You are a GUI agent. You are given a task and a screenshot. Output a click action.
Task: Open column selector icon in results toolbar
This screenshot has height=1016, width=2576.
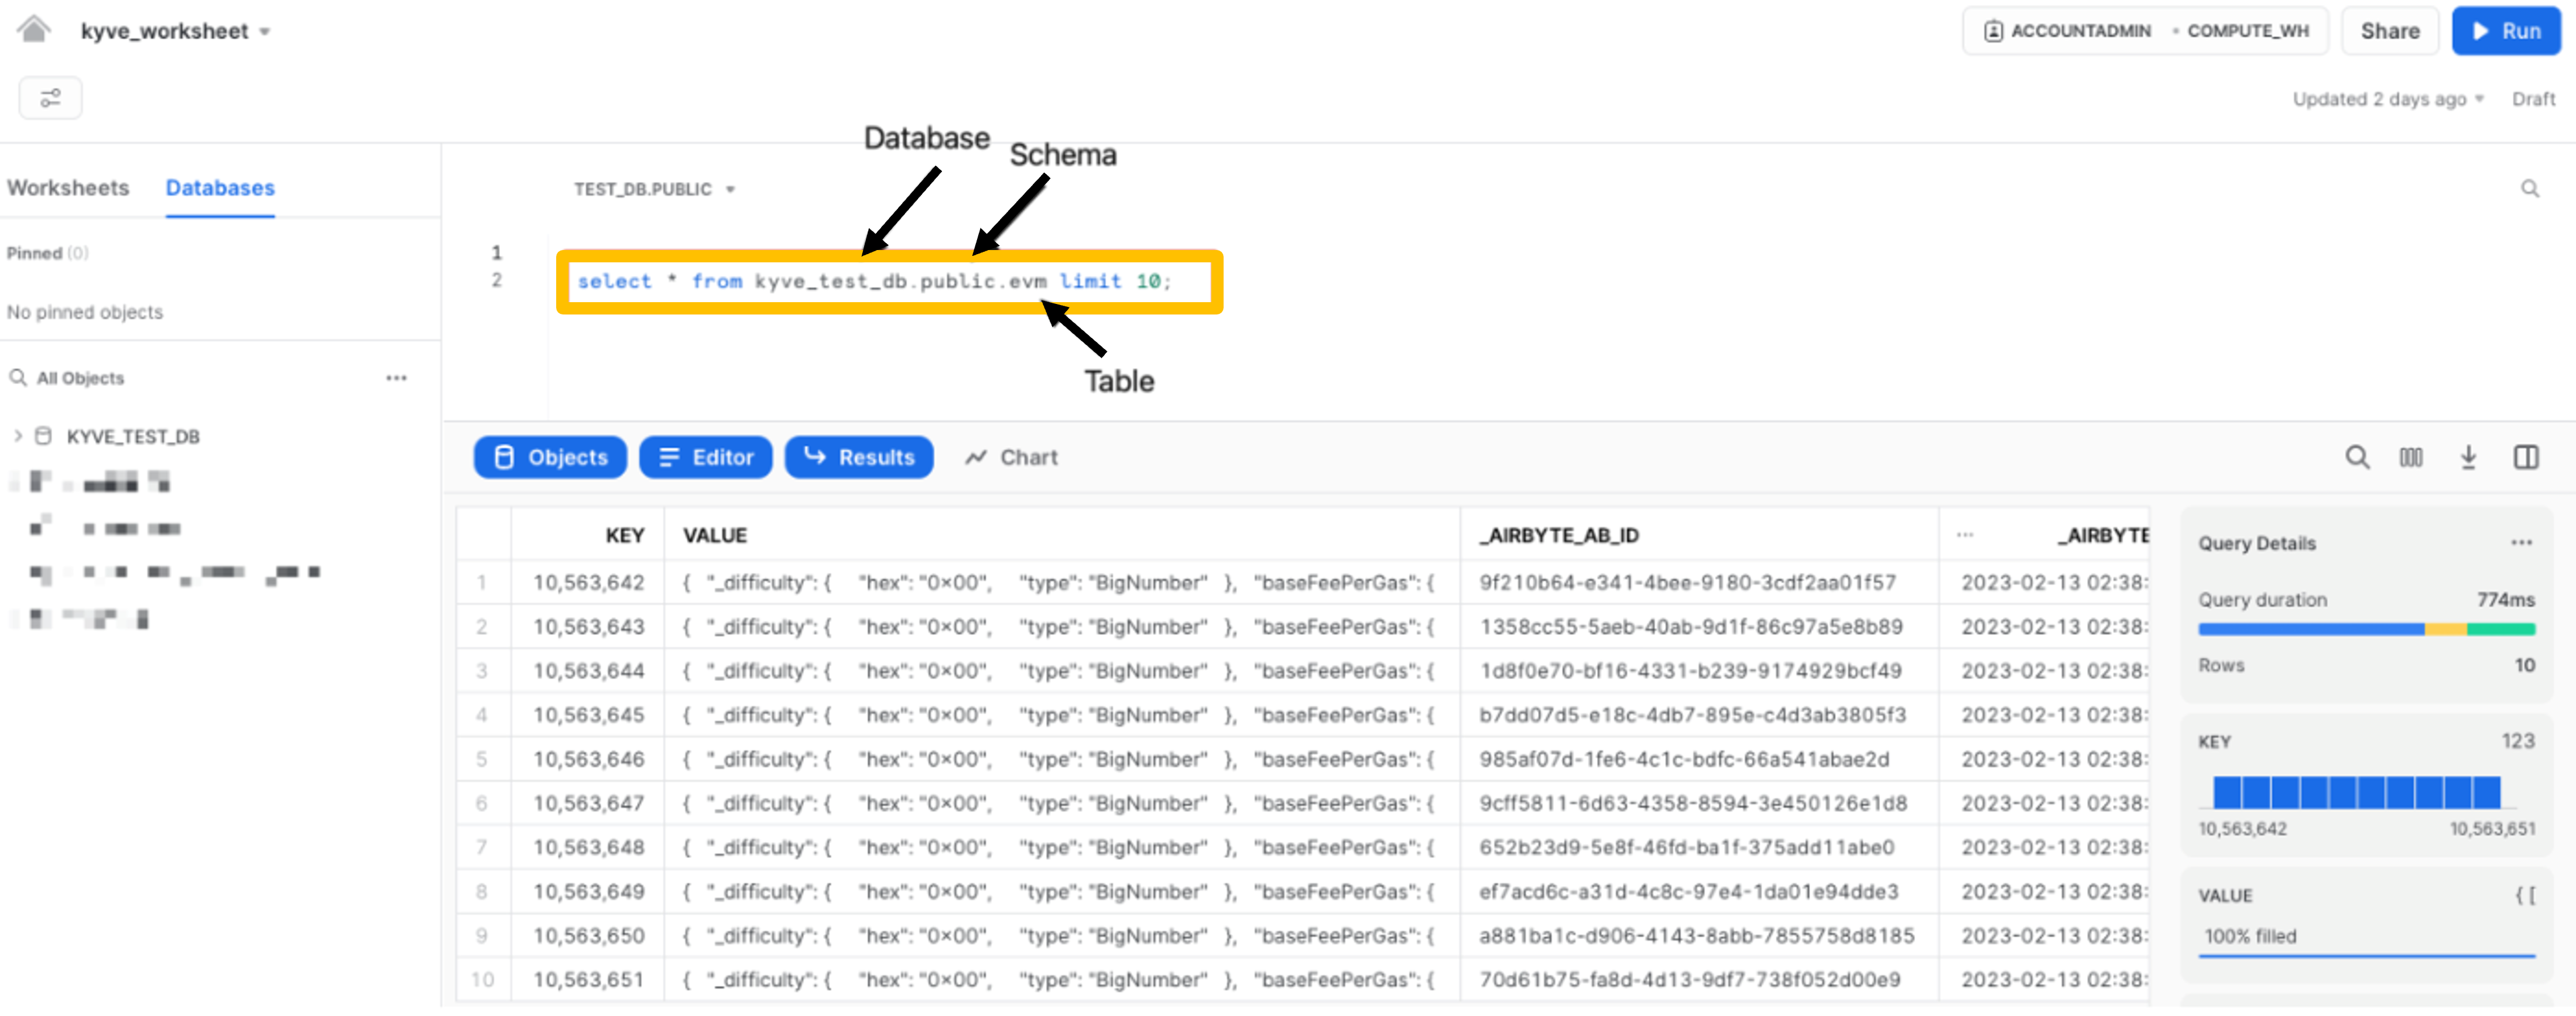pos(2410,458)
